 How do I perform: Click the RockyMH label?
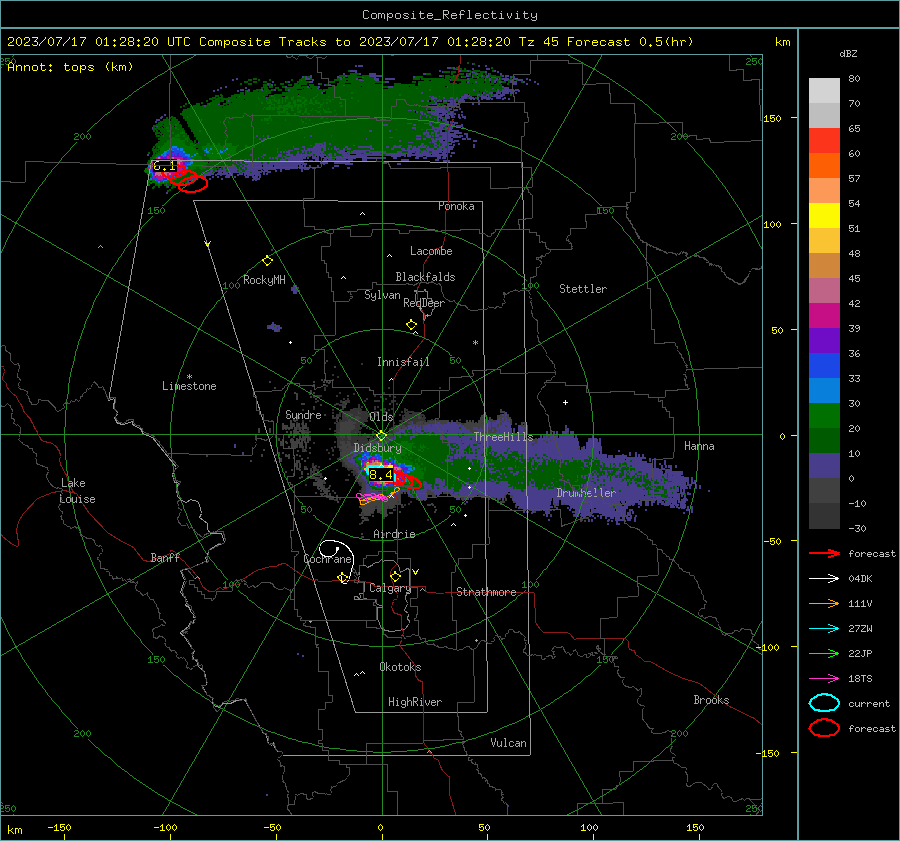pyautogui.click(x=264, y=280)
